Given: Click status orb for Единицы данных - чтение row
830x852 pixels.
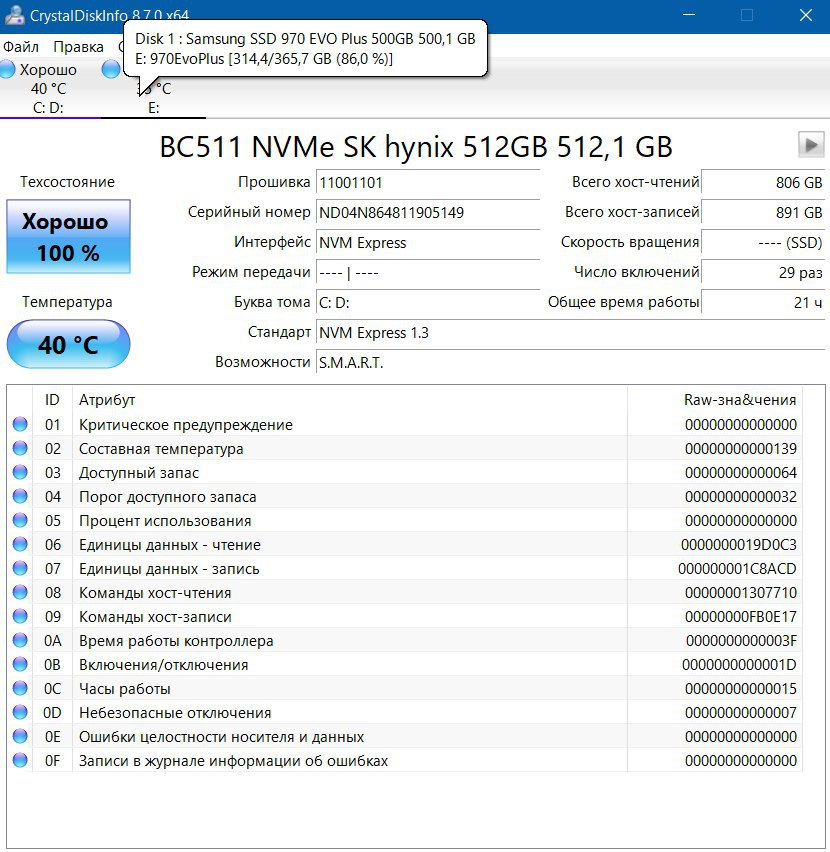Looking at the screenshot, I should (20, 544).
